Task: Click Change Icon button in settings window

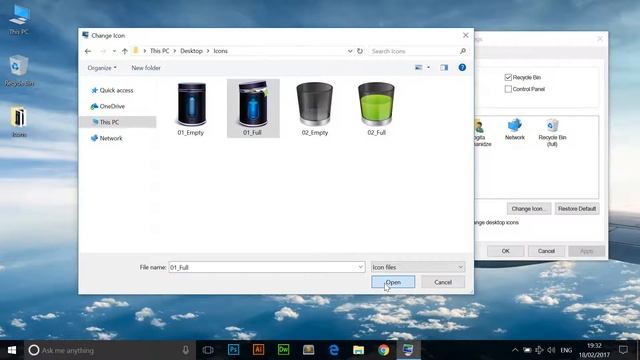Action: pyautogui.click(x=529, y=209)
